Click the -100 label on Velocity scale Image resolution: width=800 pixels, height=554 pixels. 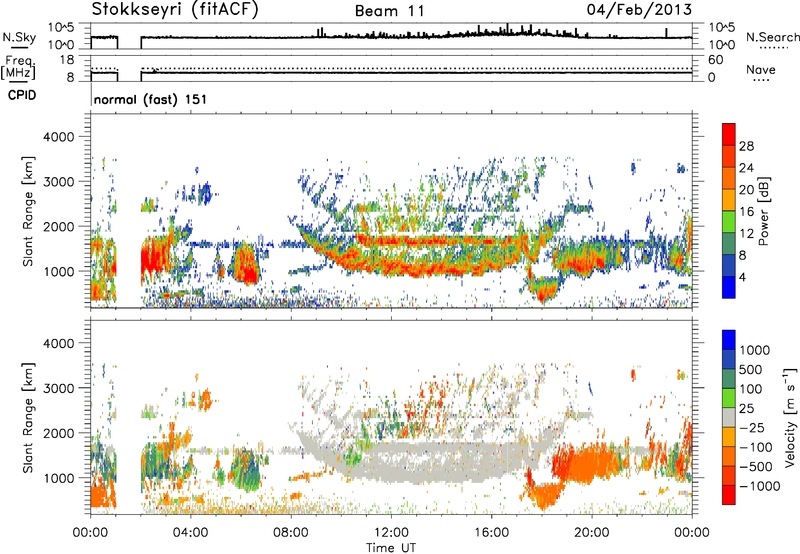[x=756, y=447]
